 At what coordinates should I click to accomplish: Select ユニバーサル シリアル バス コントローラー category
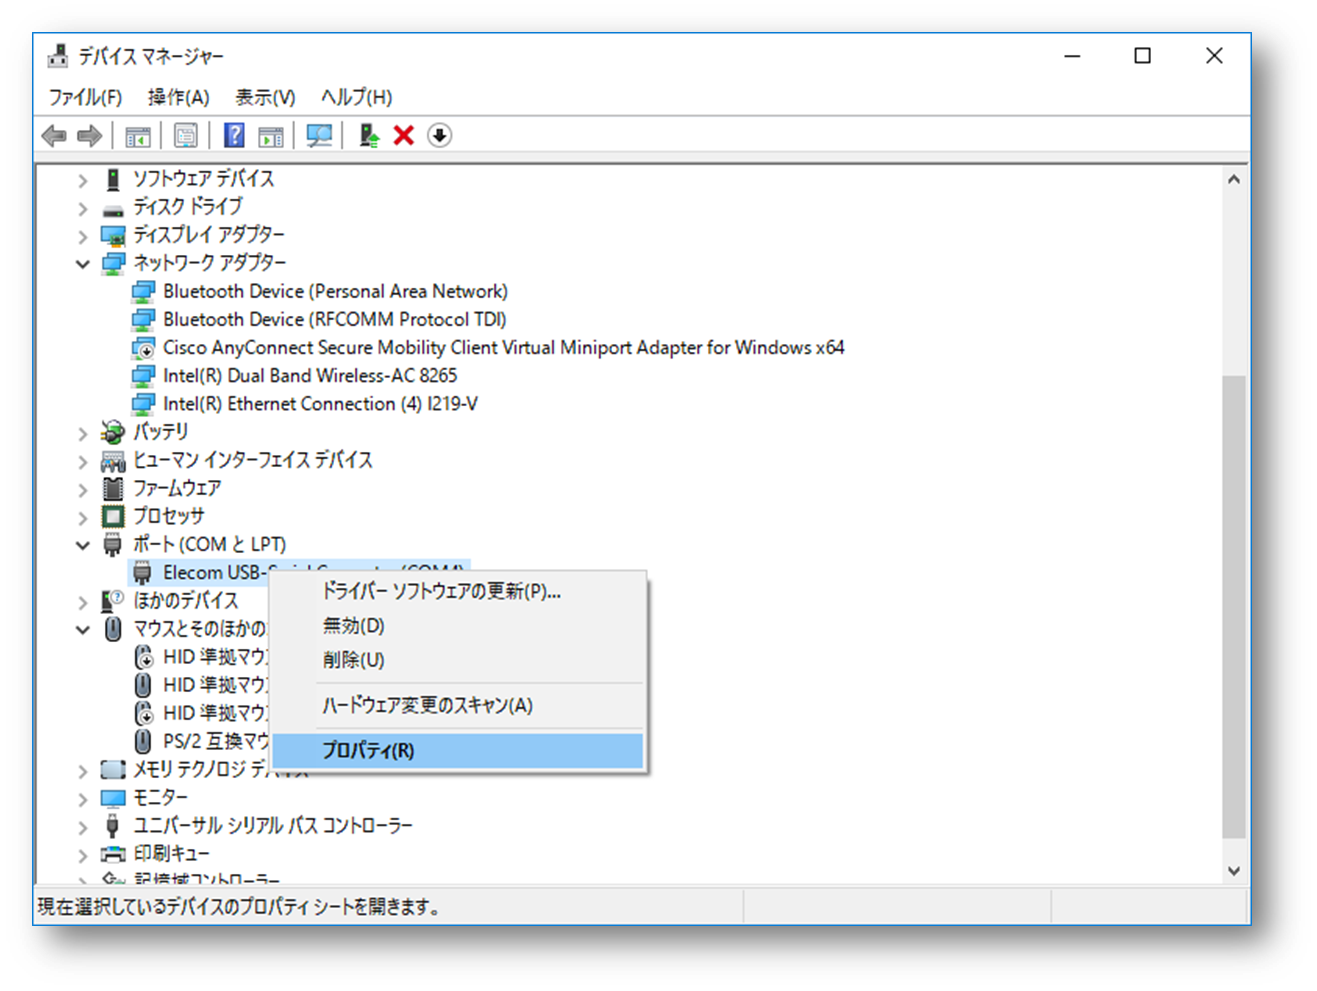pos(273,825)
